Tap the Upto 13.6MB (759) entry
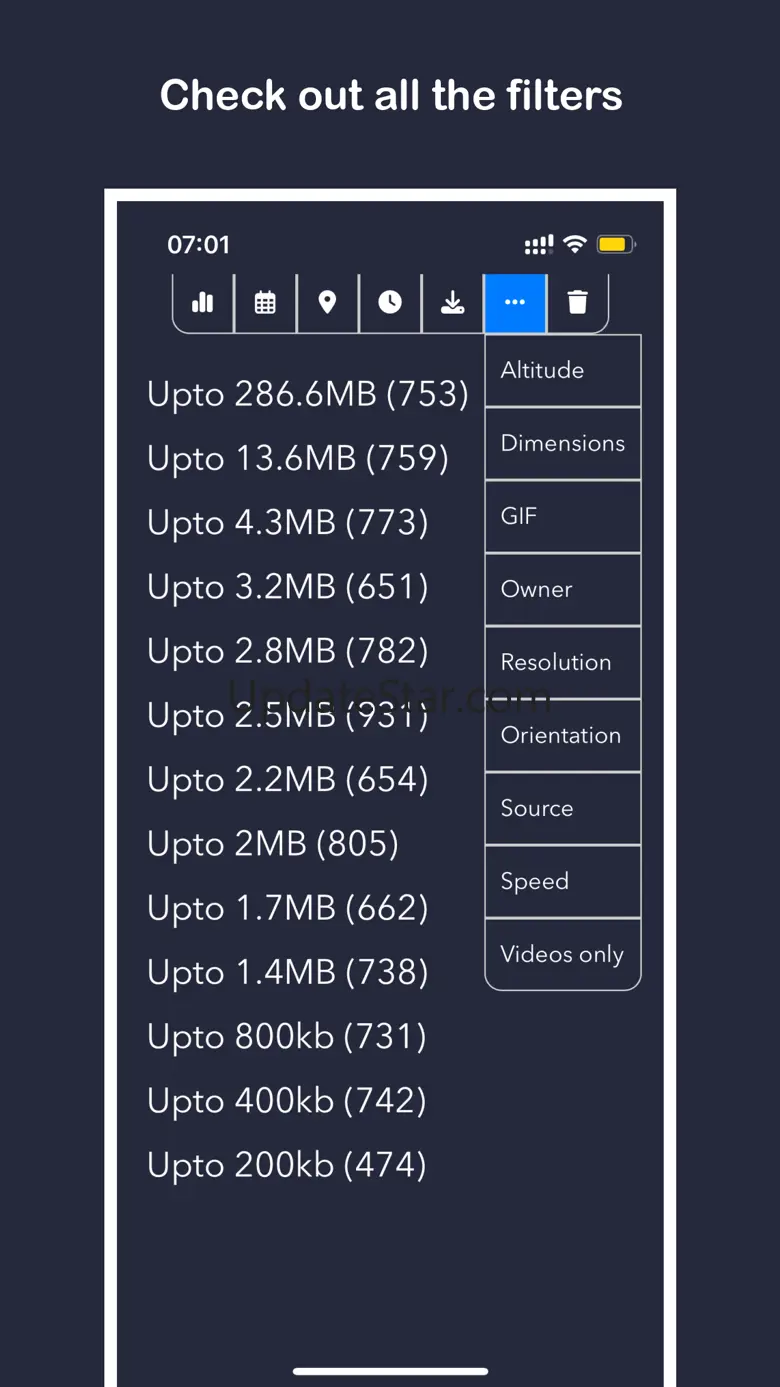The height and width of the screenshot is (1387, 780). click(297, 459)
